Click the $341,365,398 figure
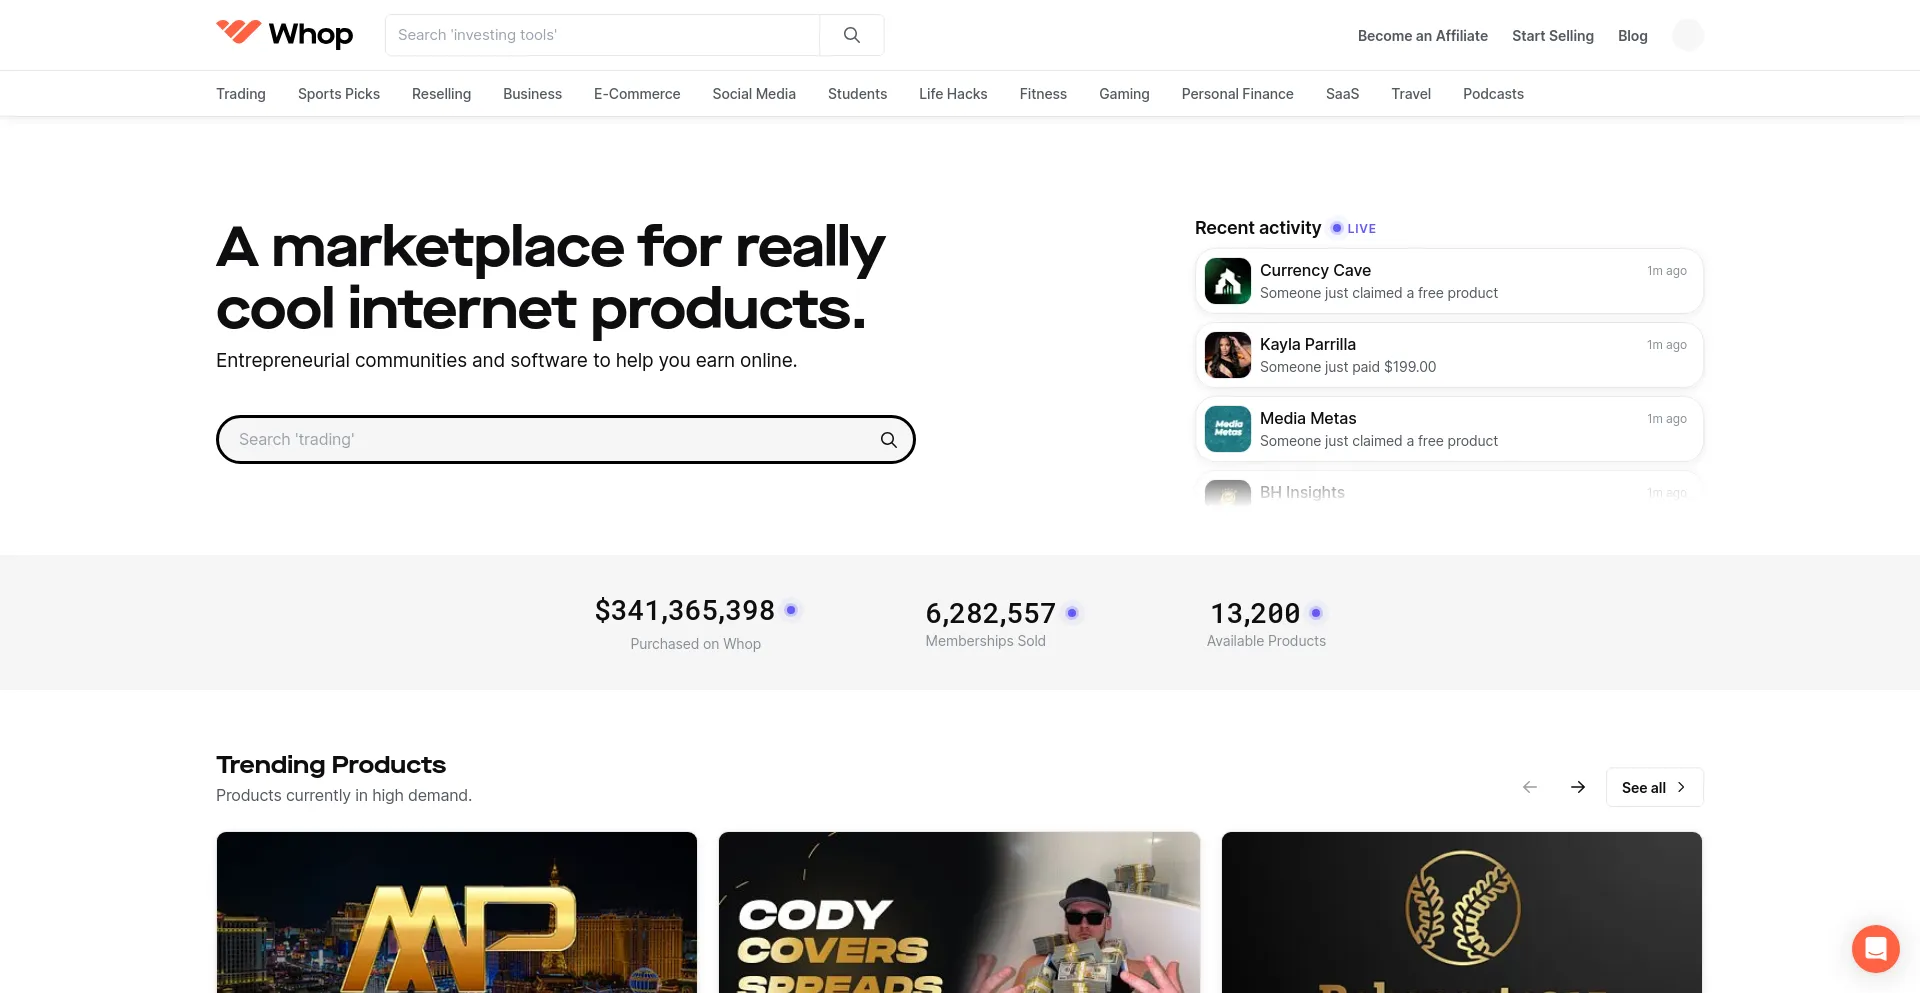 [x=685, y=610]
